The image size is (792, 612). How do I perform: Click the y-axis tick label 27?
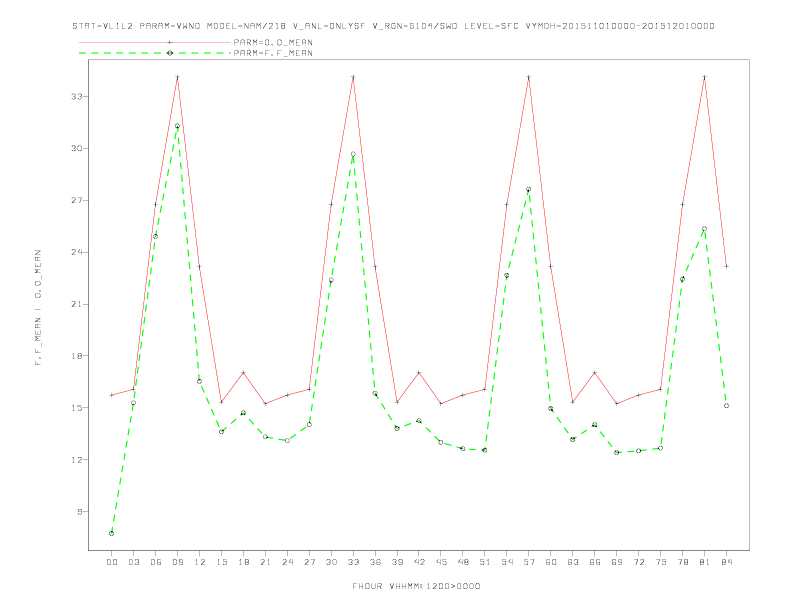point(77,200)
